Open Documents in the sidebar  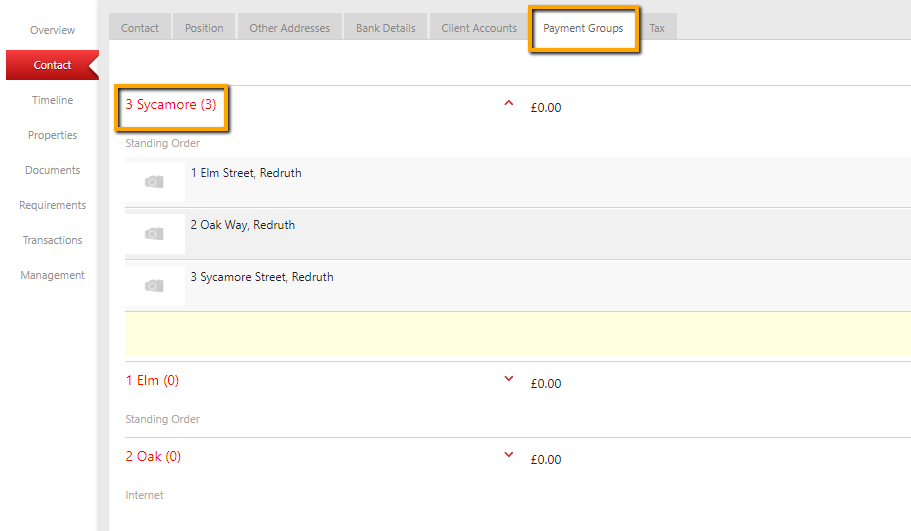point(52,170)
